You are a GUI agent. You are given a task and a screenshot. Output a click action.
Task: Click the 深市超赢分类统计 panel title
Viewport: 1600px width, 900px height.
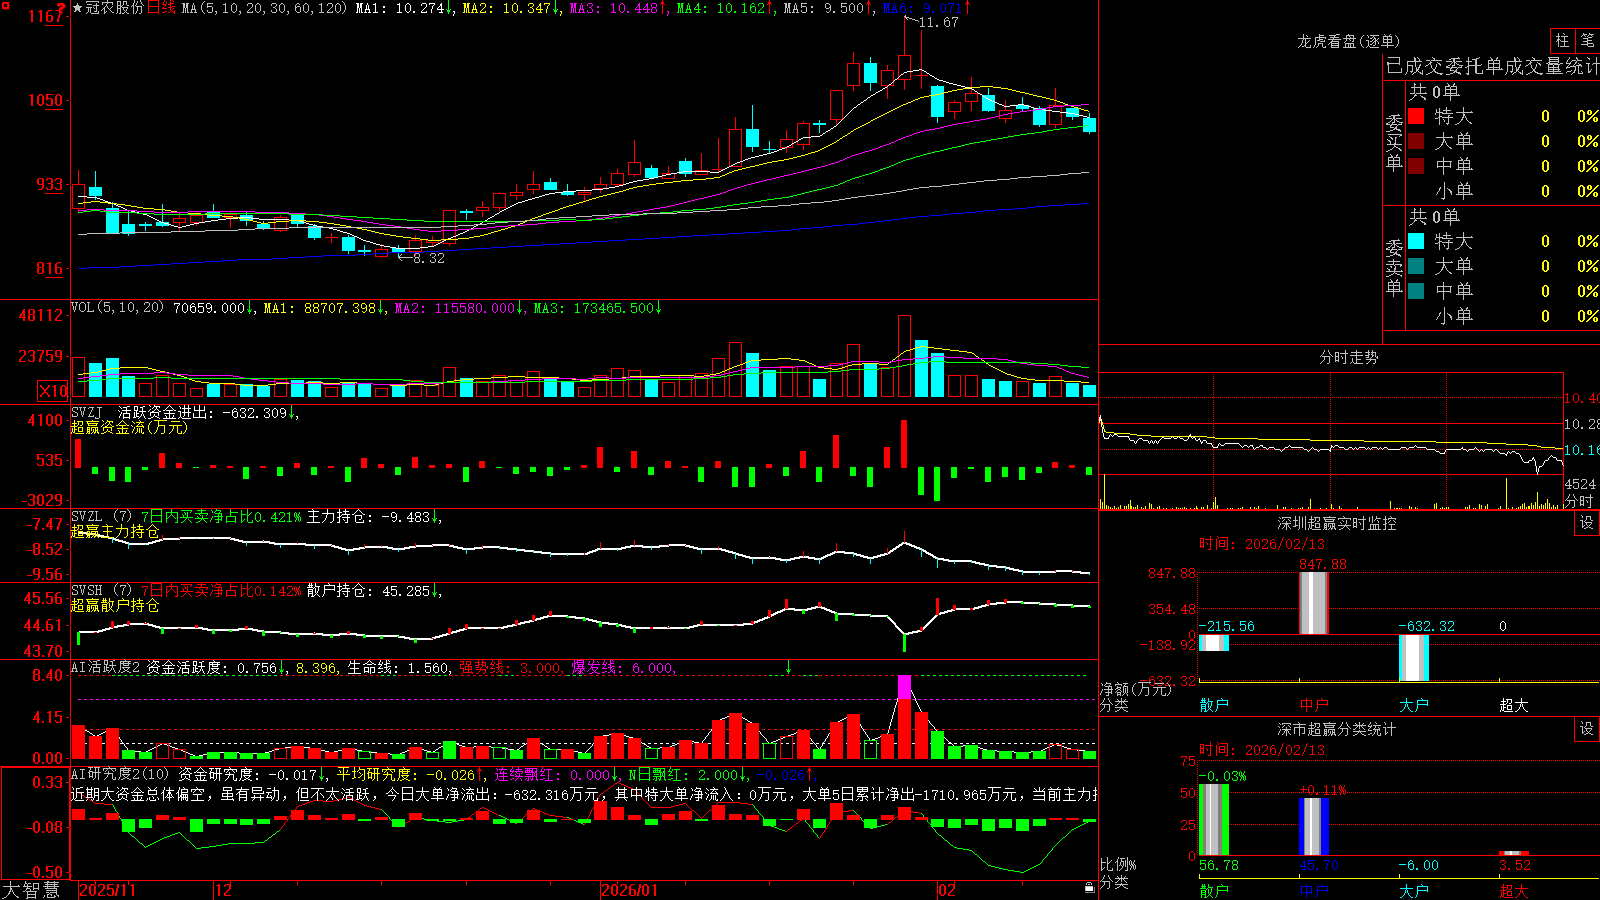tap(1337, 729)
